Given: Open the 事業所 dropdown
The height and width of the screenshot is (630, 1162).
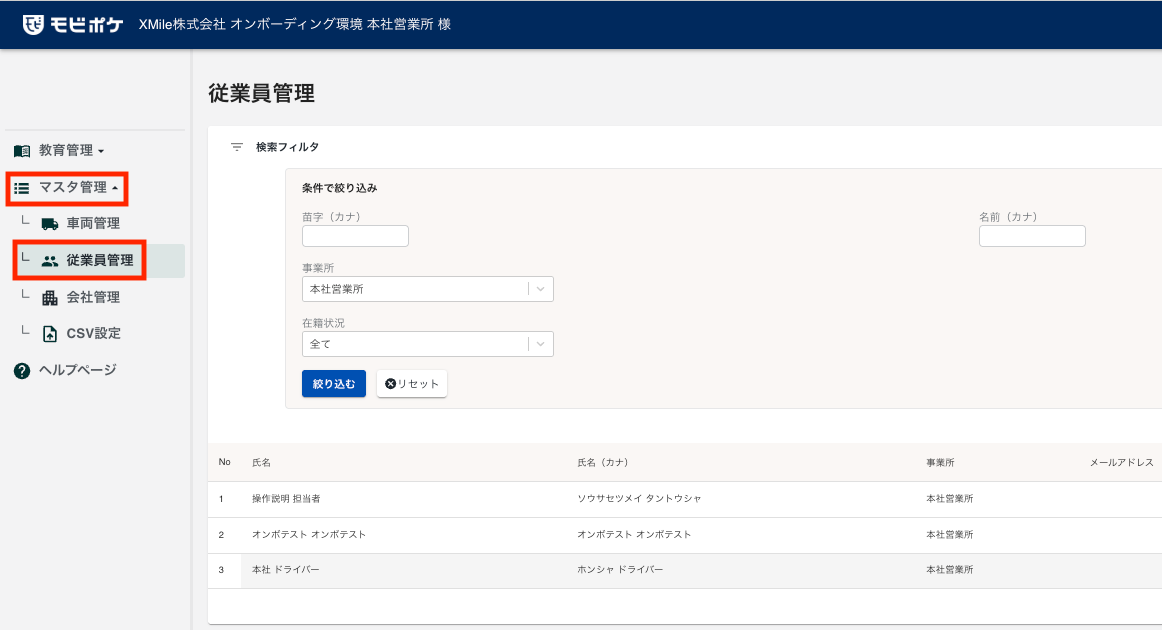Looking at the screenshot, I should click(427, 289).
